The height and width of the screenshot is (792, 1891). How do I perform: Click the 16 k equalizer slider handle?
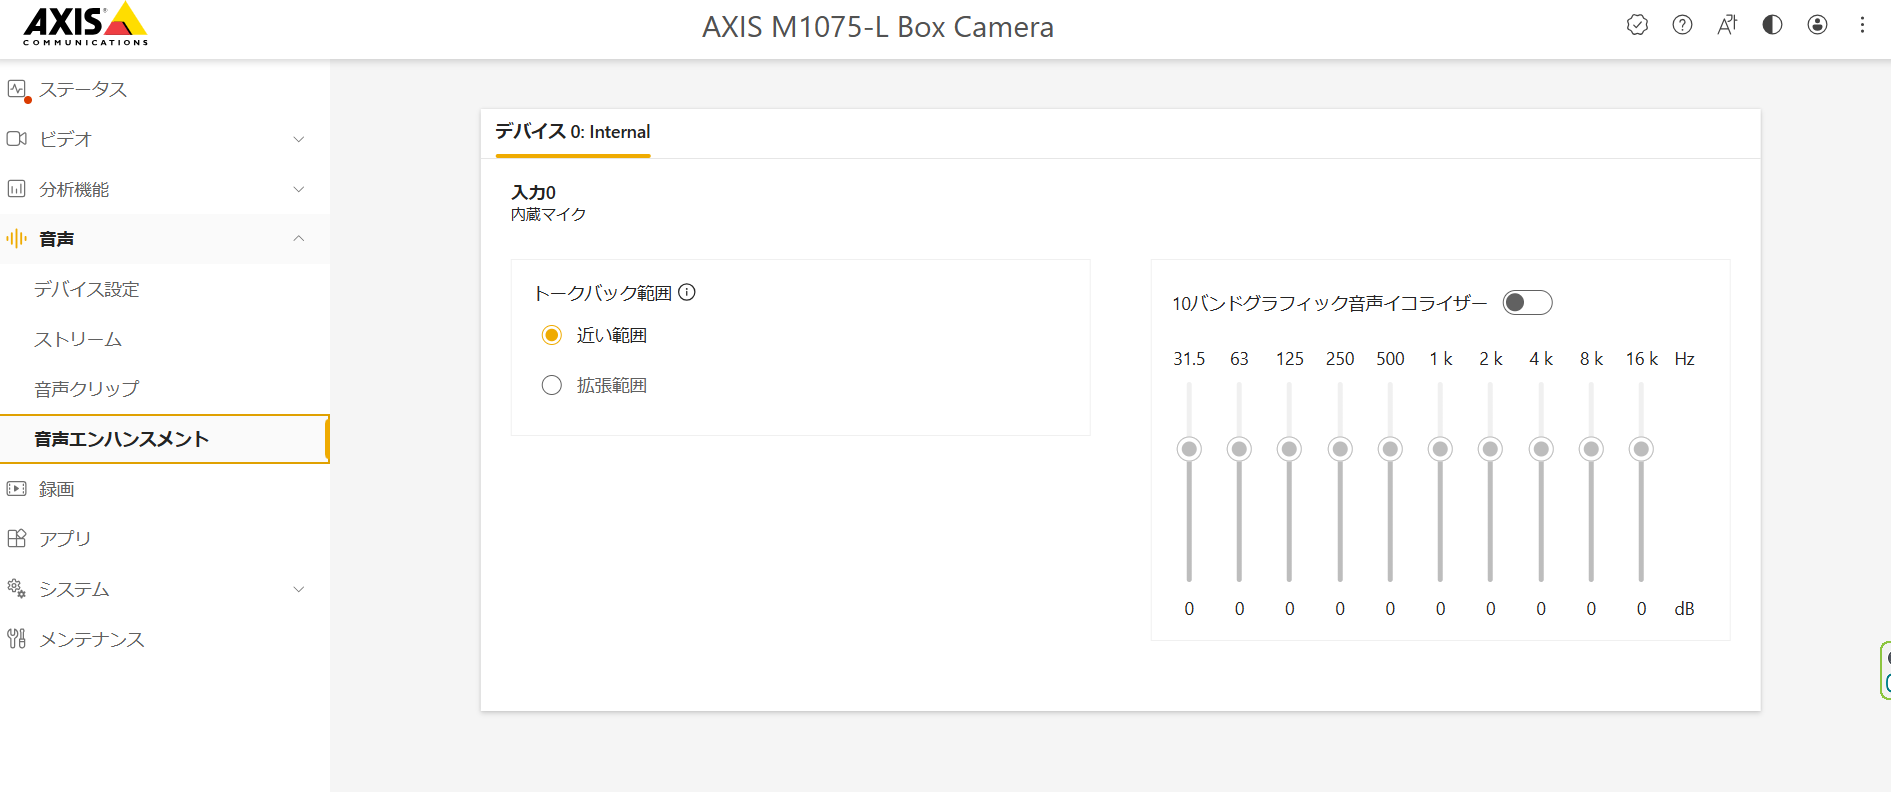1641,449
